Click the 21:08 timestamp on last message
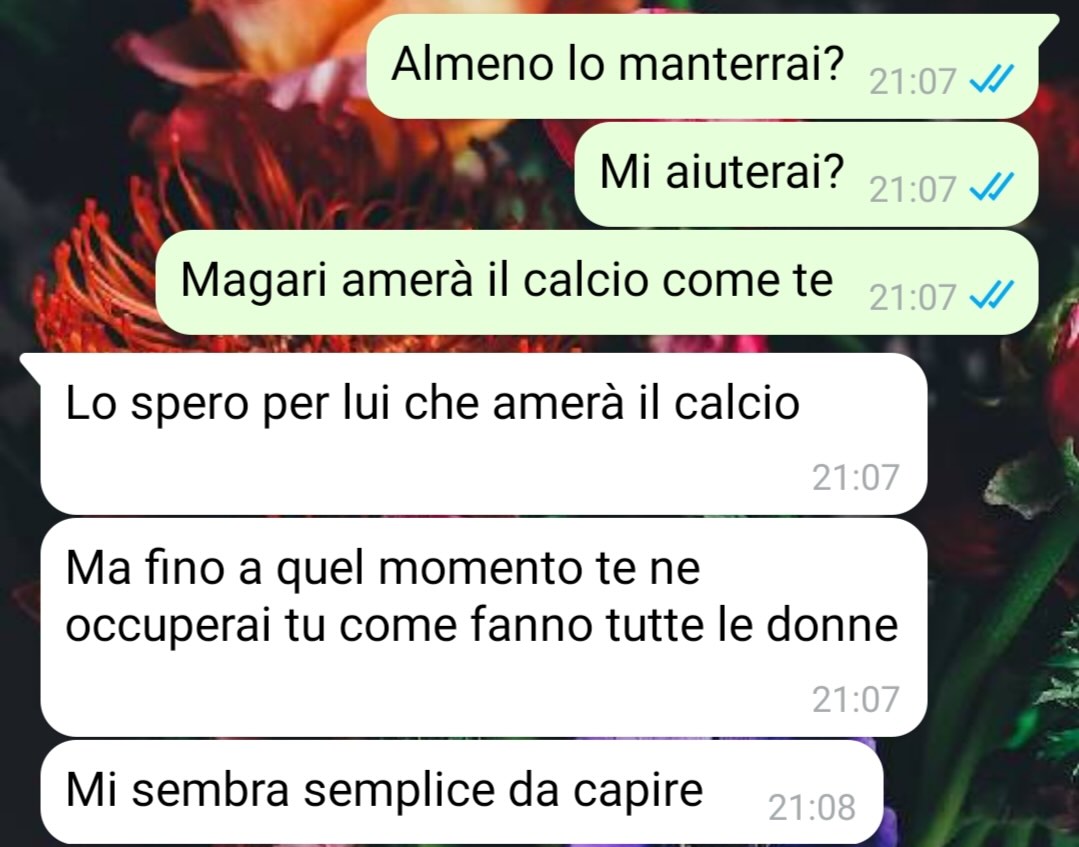1079x847 pixels. (811, 807)
